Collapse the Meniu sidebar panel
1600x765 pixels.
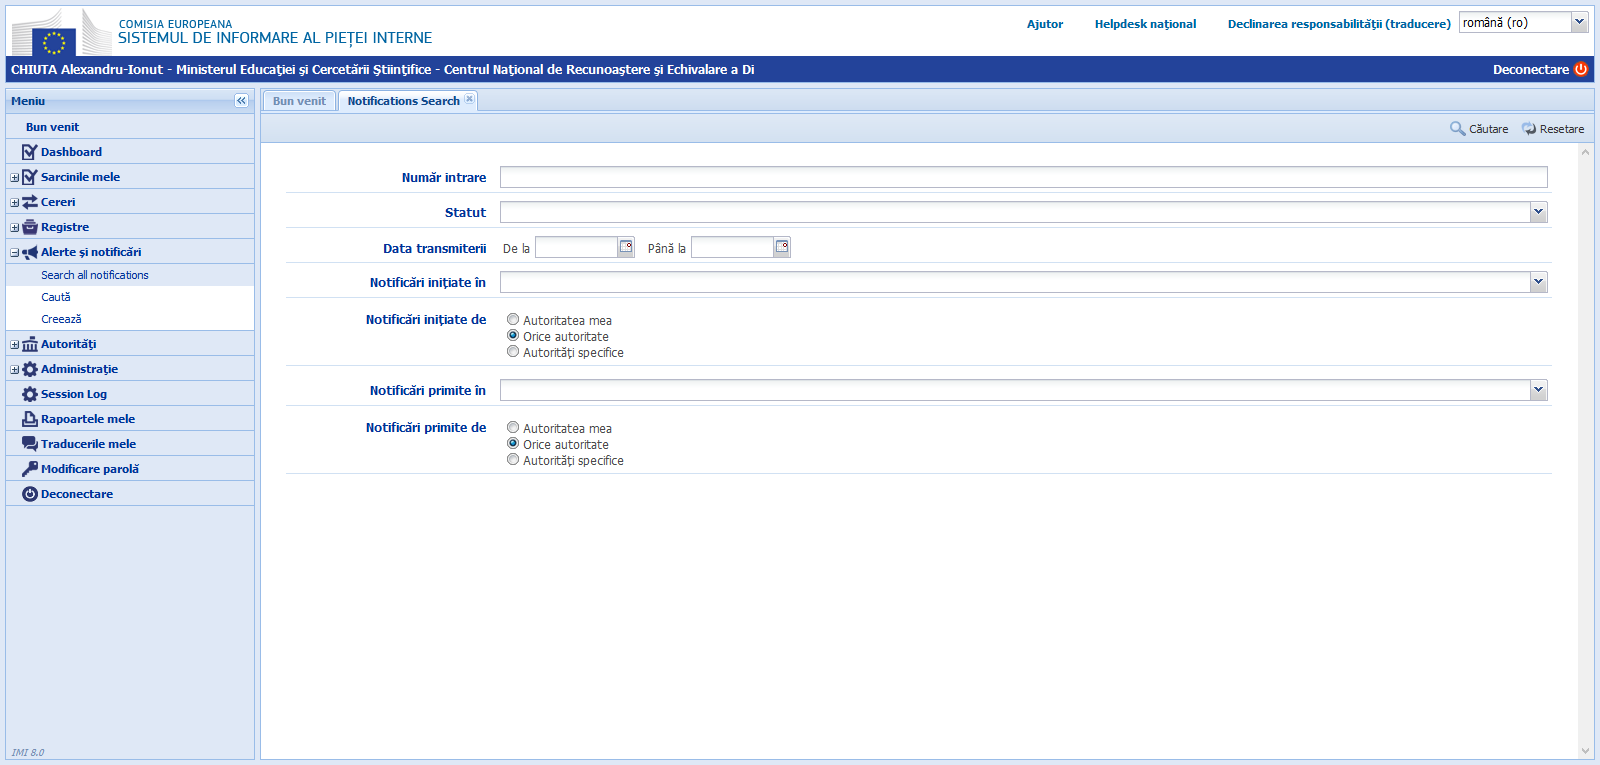pos(241,101)
